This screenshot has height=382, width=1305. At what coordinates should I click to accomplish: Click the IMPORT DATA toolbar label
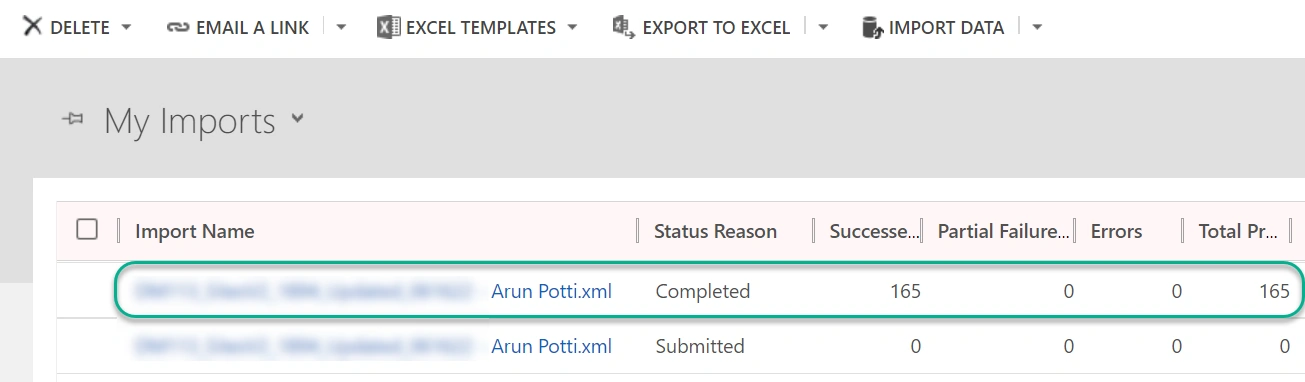(946, 28)
